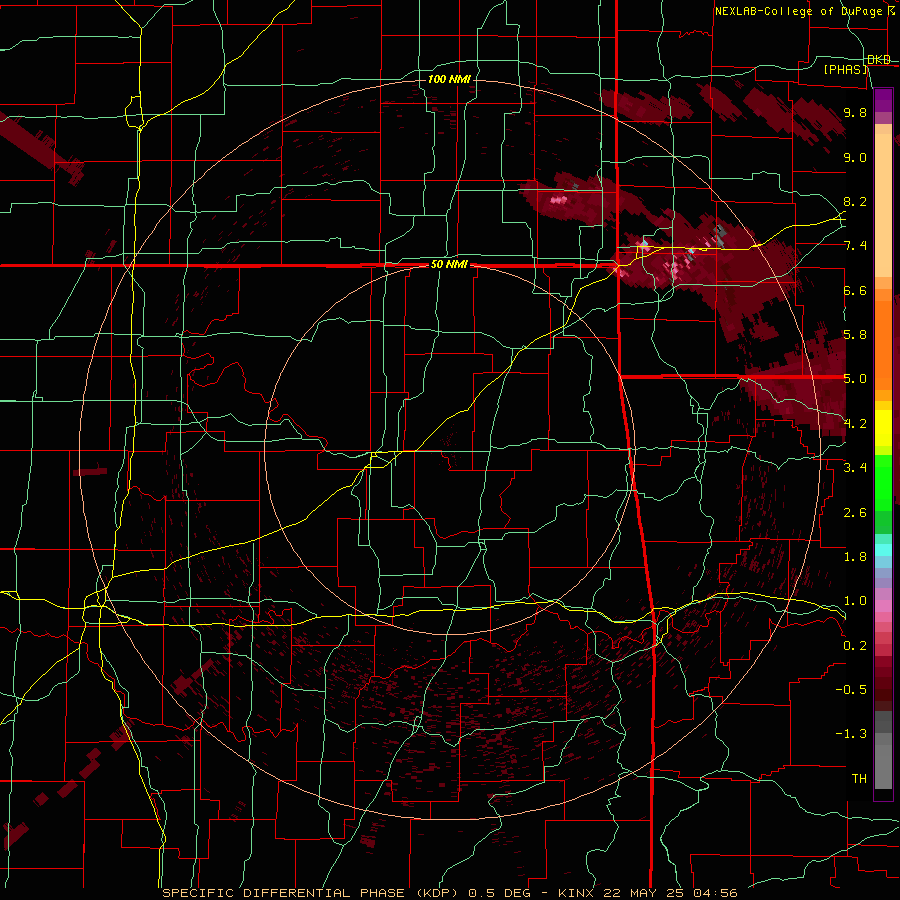Click the NEXLAB-College of DuPage label

798,11
